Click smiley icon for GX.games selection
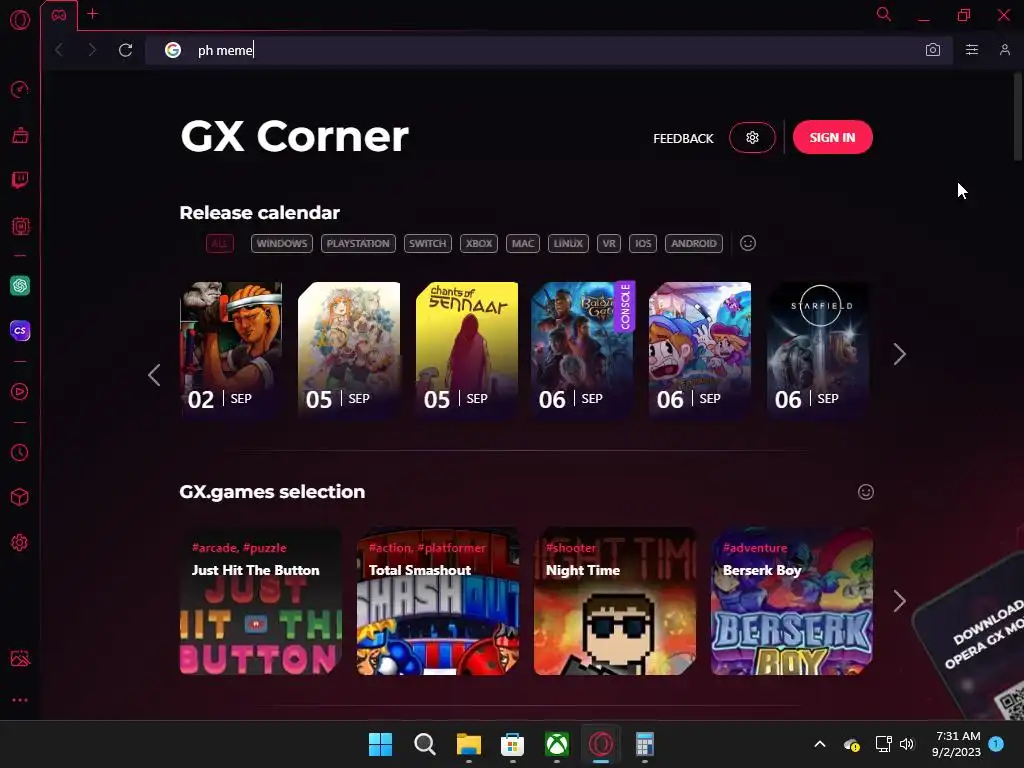The image size is (1024, 768). (865, 492)
